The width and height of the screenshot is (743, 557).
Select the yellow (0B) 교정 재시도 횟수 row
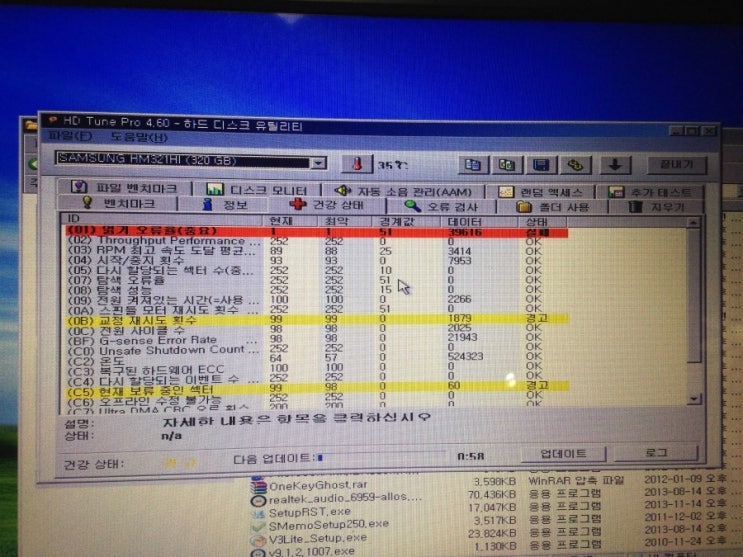point(316,320)
